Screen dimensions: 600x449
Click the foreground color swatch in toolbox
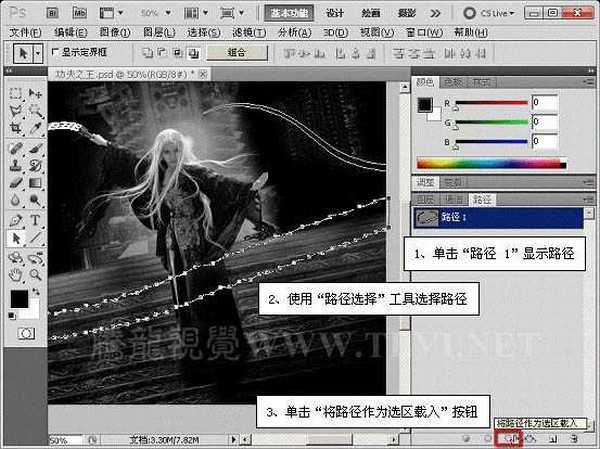coord(20,298)
